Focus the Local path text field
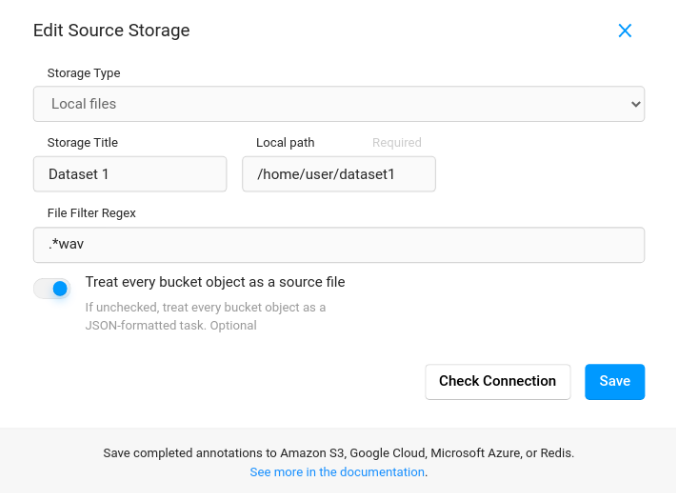The height and width of the screenshot is (493, 676). pyautogui.click(x=338, y=174)
